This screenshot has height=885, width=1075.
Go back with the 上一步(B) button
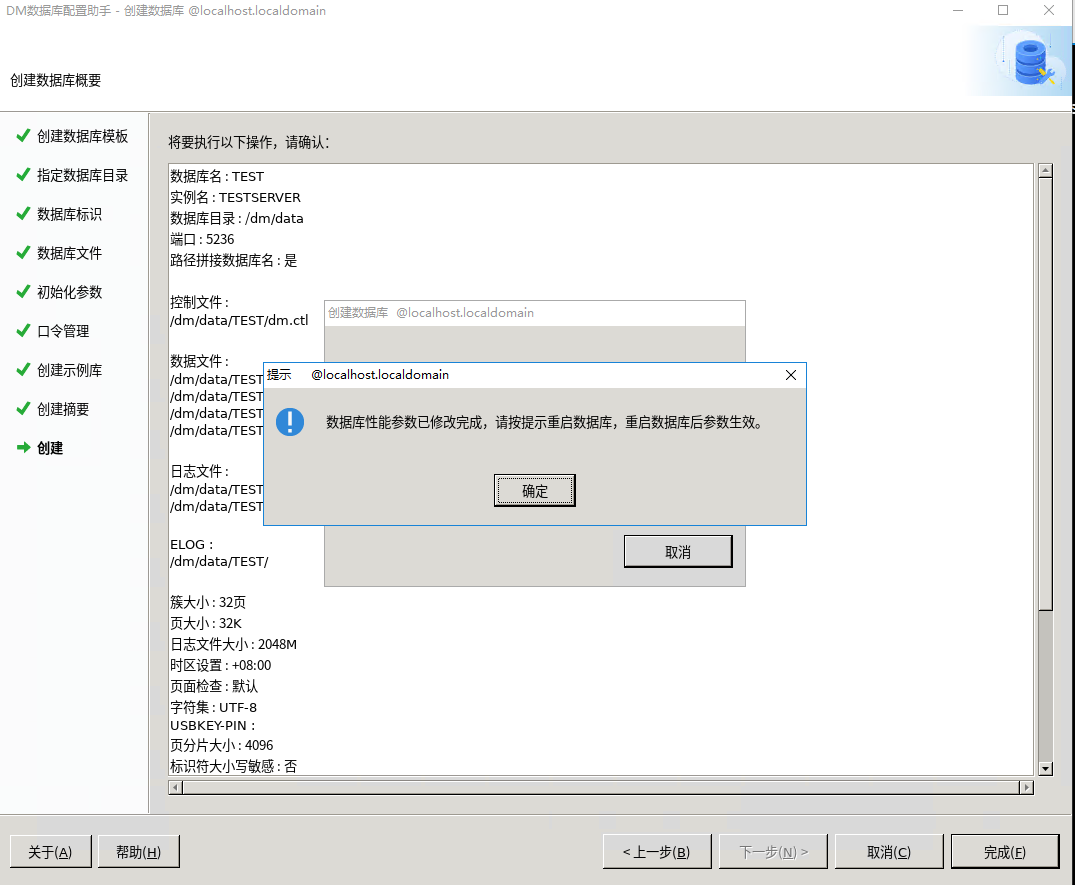(x=655, y=852)
